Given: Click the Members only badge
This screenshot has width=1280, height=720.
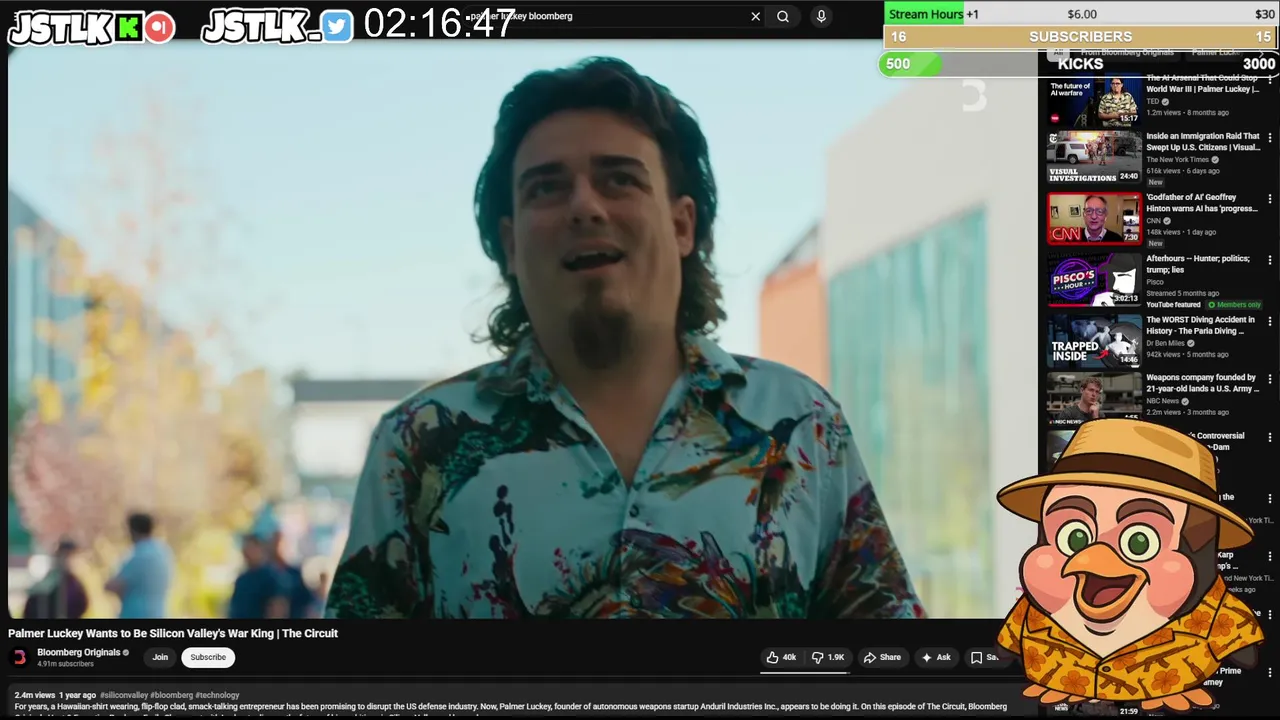Looking at the screenshot, I should pyautogui.click(x=1235, y=305).
